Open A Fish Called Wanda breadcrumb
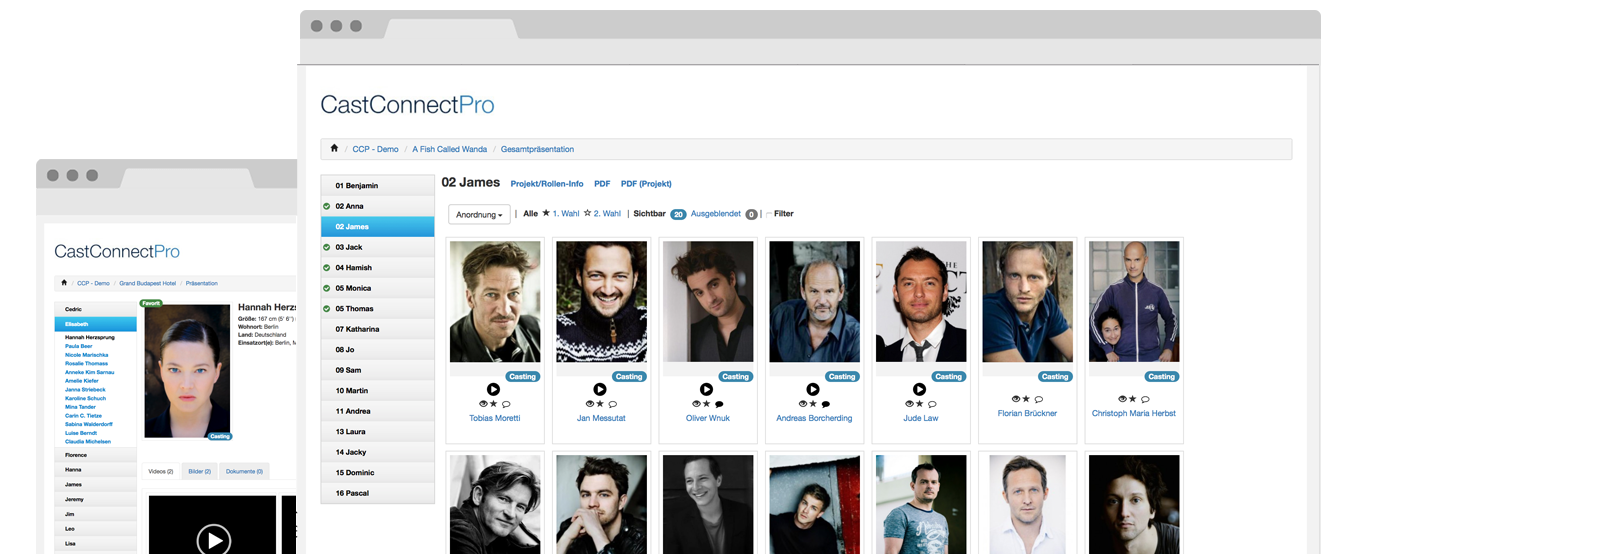Image resolution: width=1600 pixels, height=554 pixels. tap(450, 149)
